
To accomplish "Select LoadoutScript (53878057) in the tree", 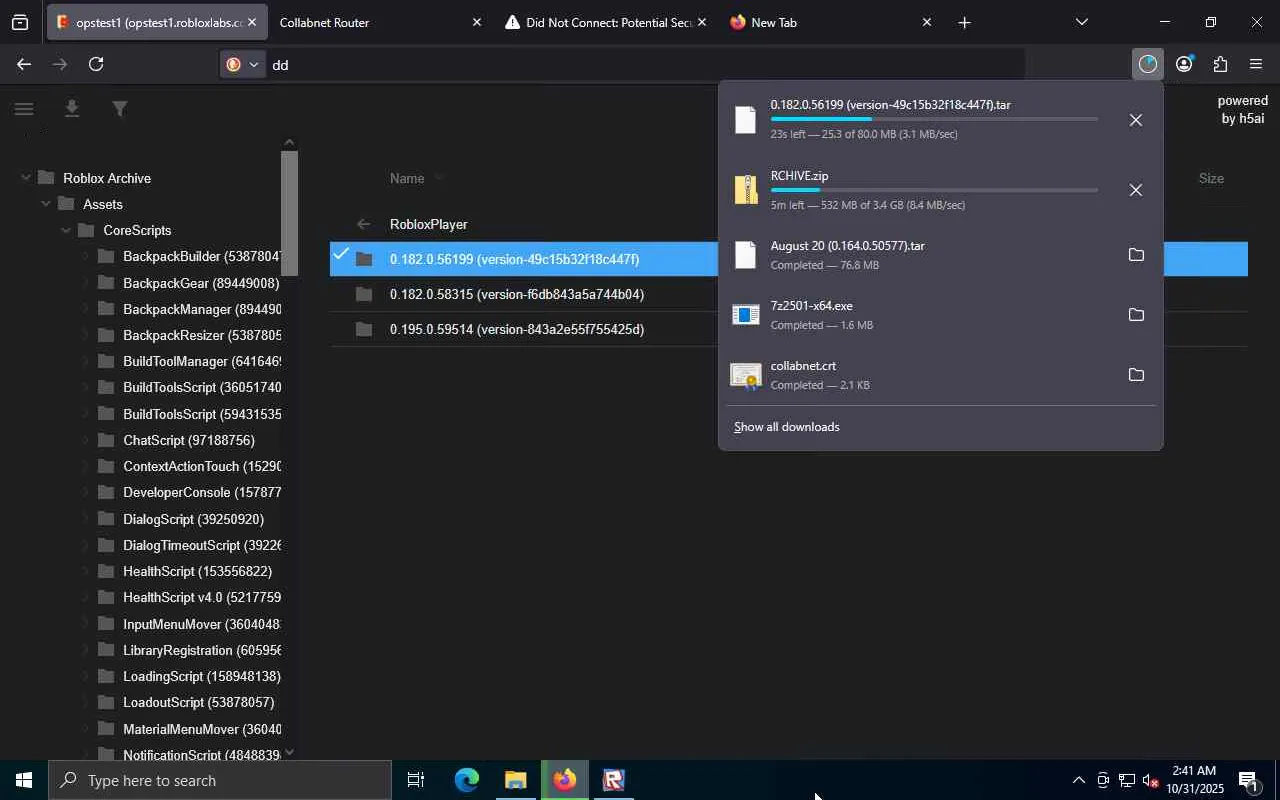I will click(198, 702).
